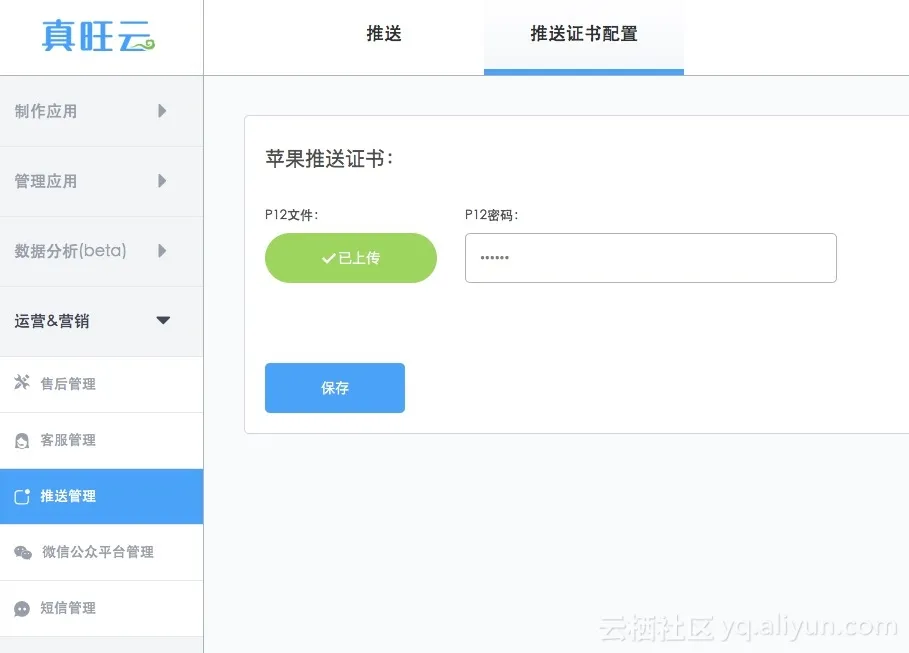Click the WeChat icon beside 微信公众平台管理
Image resolution: width=909 pixels, height=653 pixels.
pos(23,553)
